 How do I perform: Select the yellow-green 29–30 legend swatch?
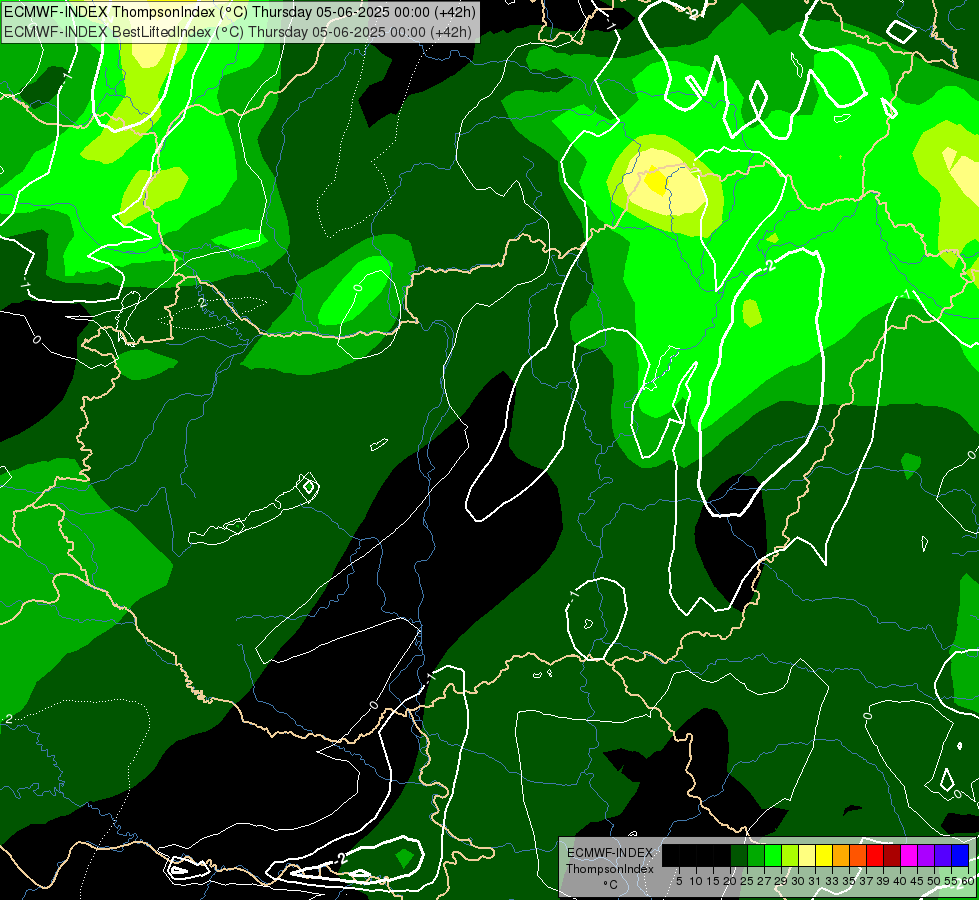[x=790, y=855]
